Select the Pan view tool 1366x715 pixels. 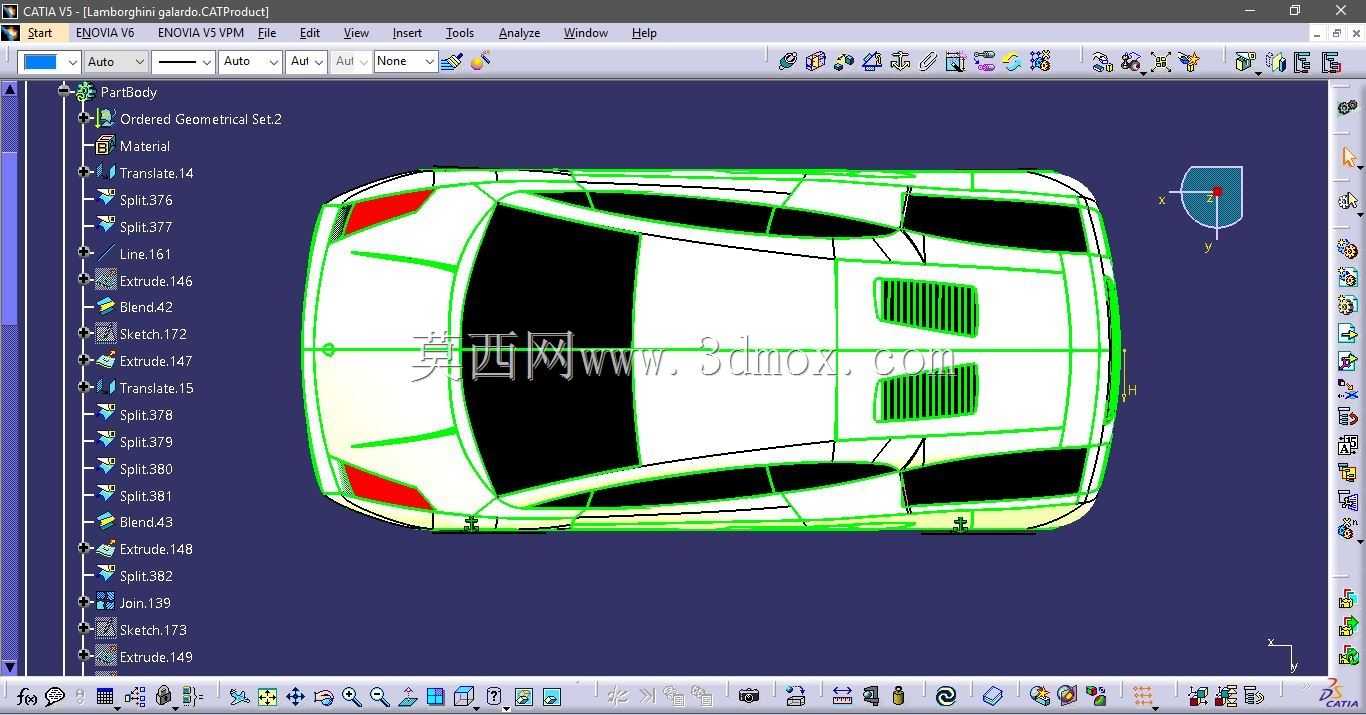[x=295, y=697]
